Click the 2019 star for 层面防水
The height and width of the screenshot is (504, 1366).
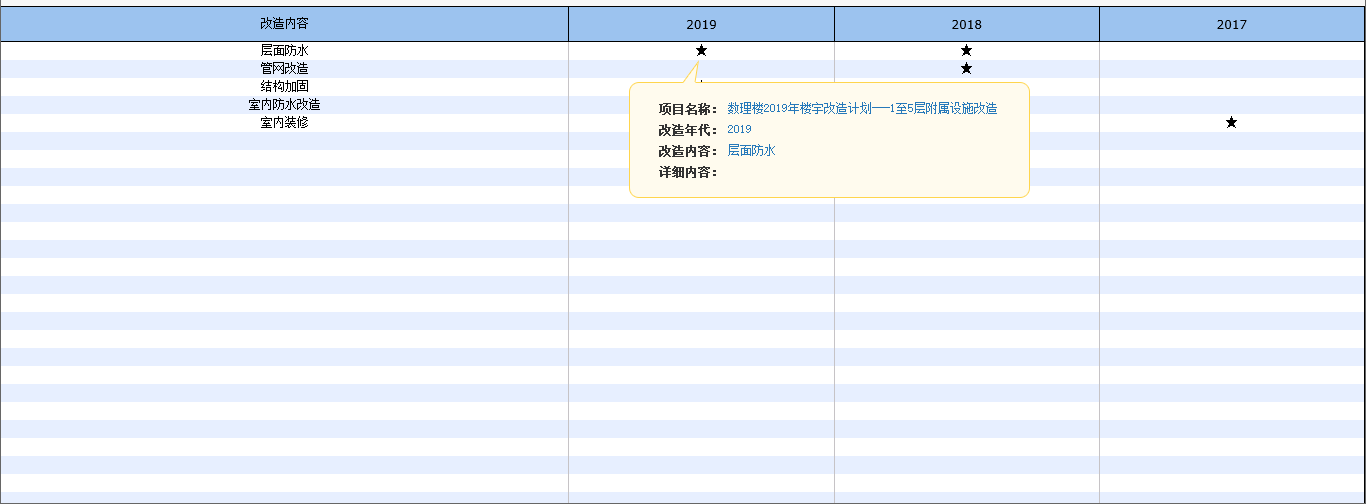[701, 50]
